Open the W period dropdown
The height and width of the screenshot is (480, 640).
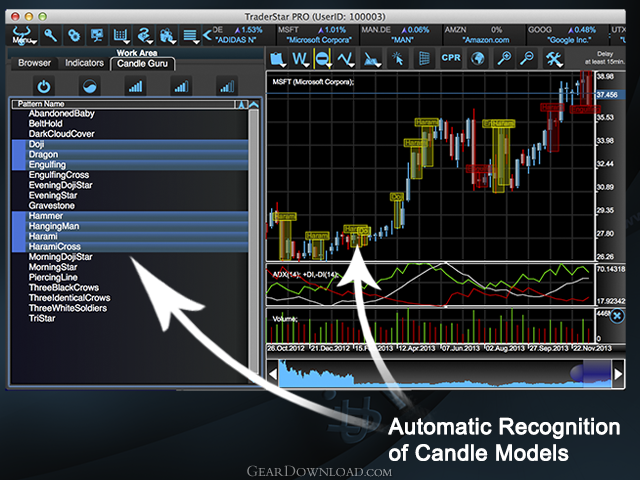coord(300,59)
